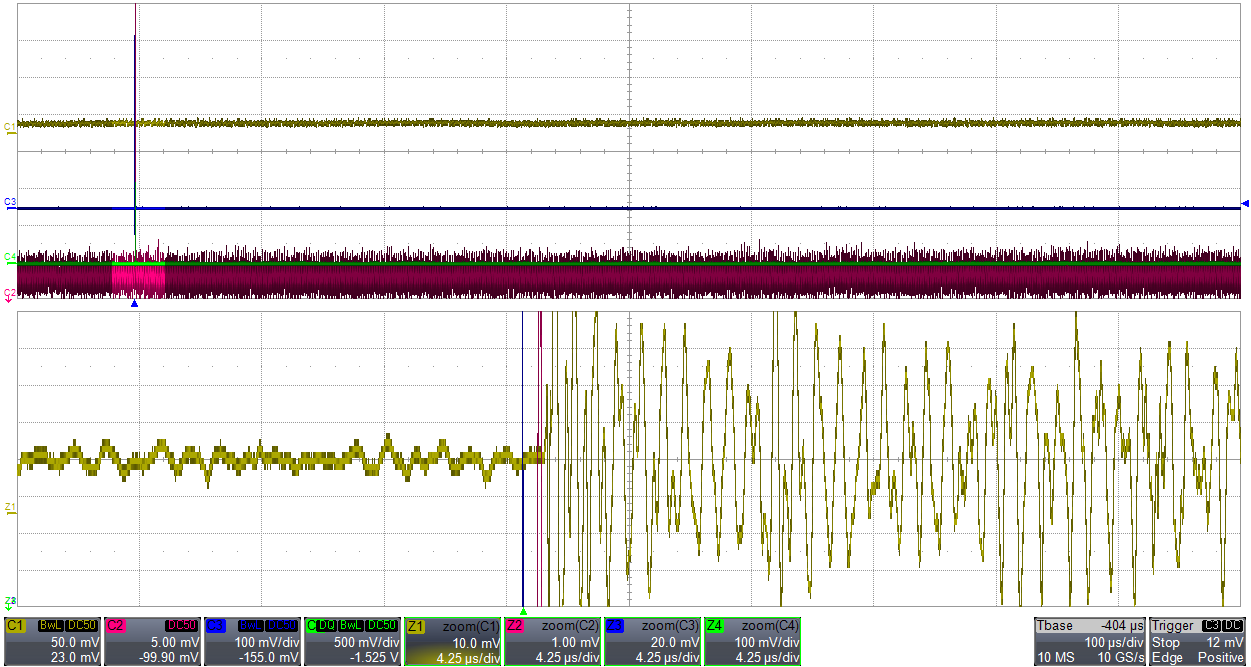Click the 100 µs/div timebase value
The width and height of the screenshot is (1251, 667).
pos(1115,642)
